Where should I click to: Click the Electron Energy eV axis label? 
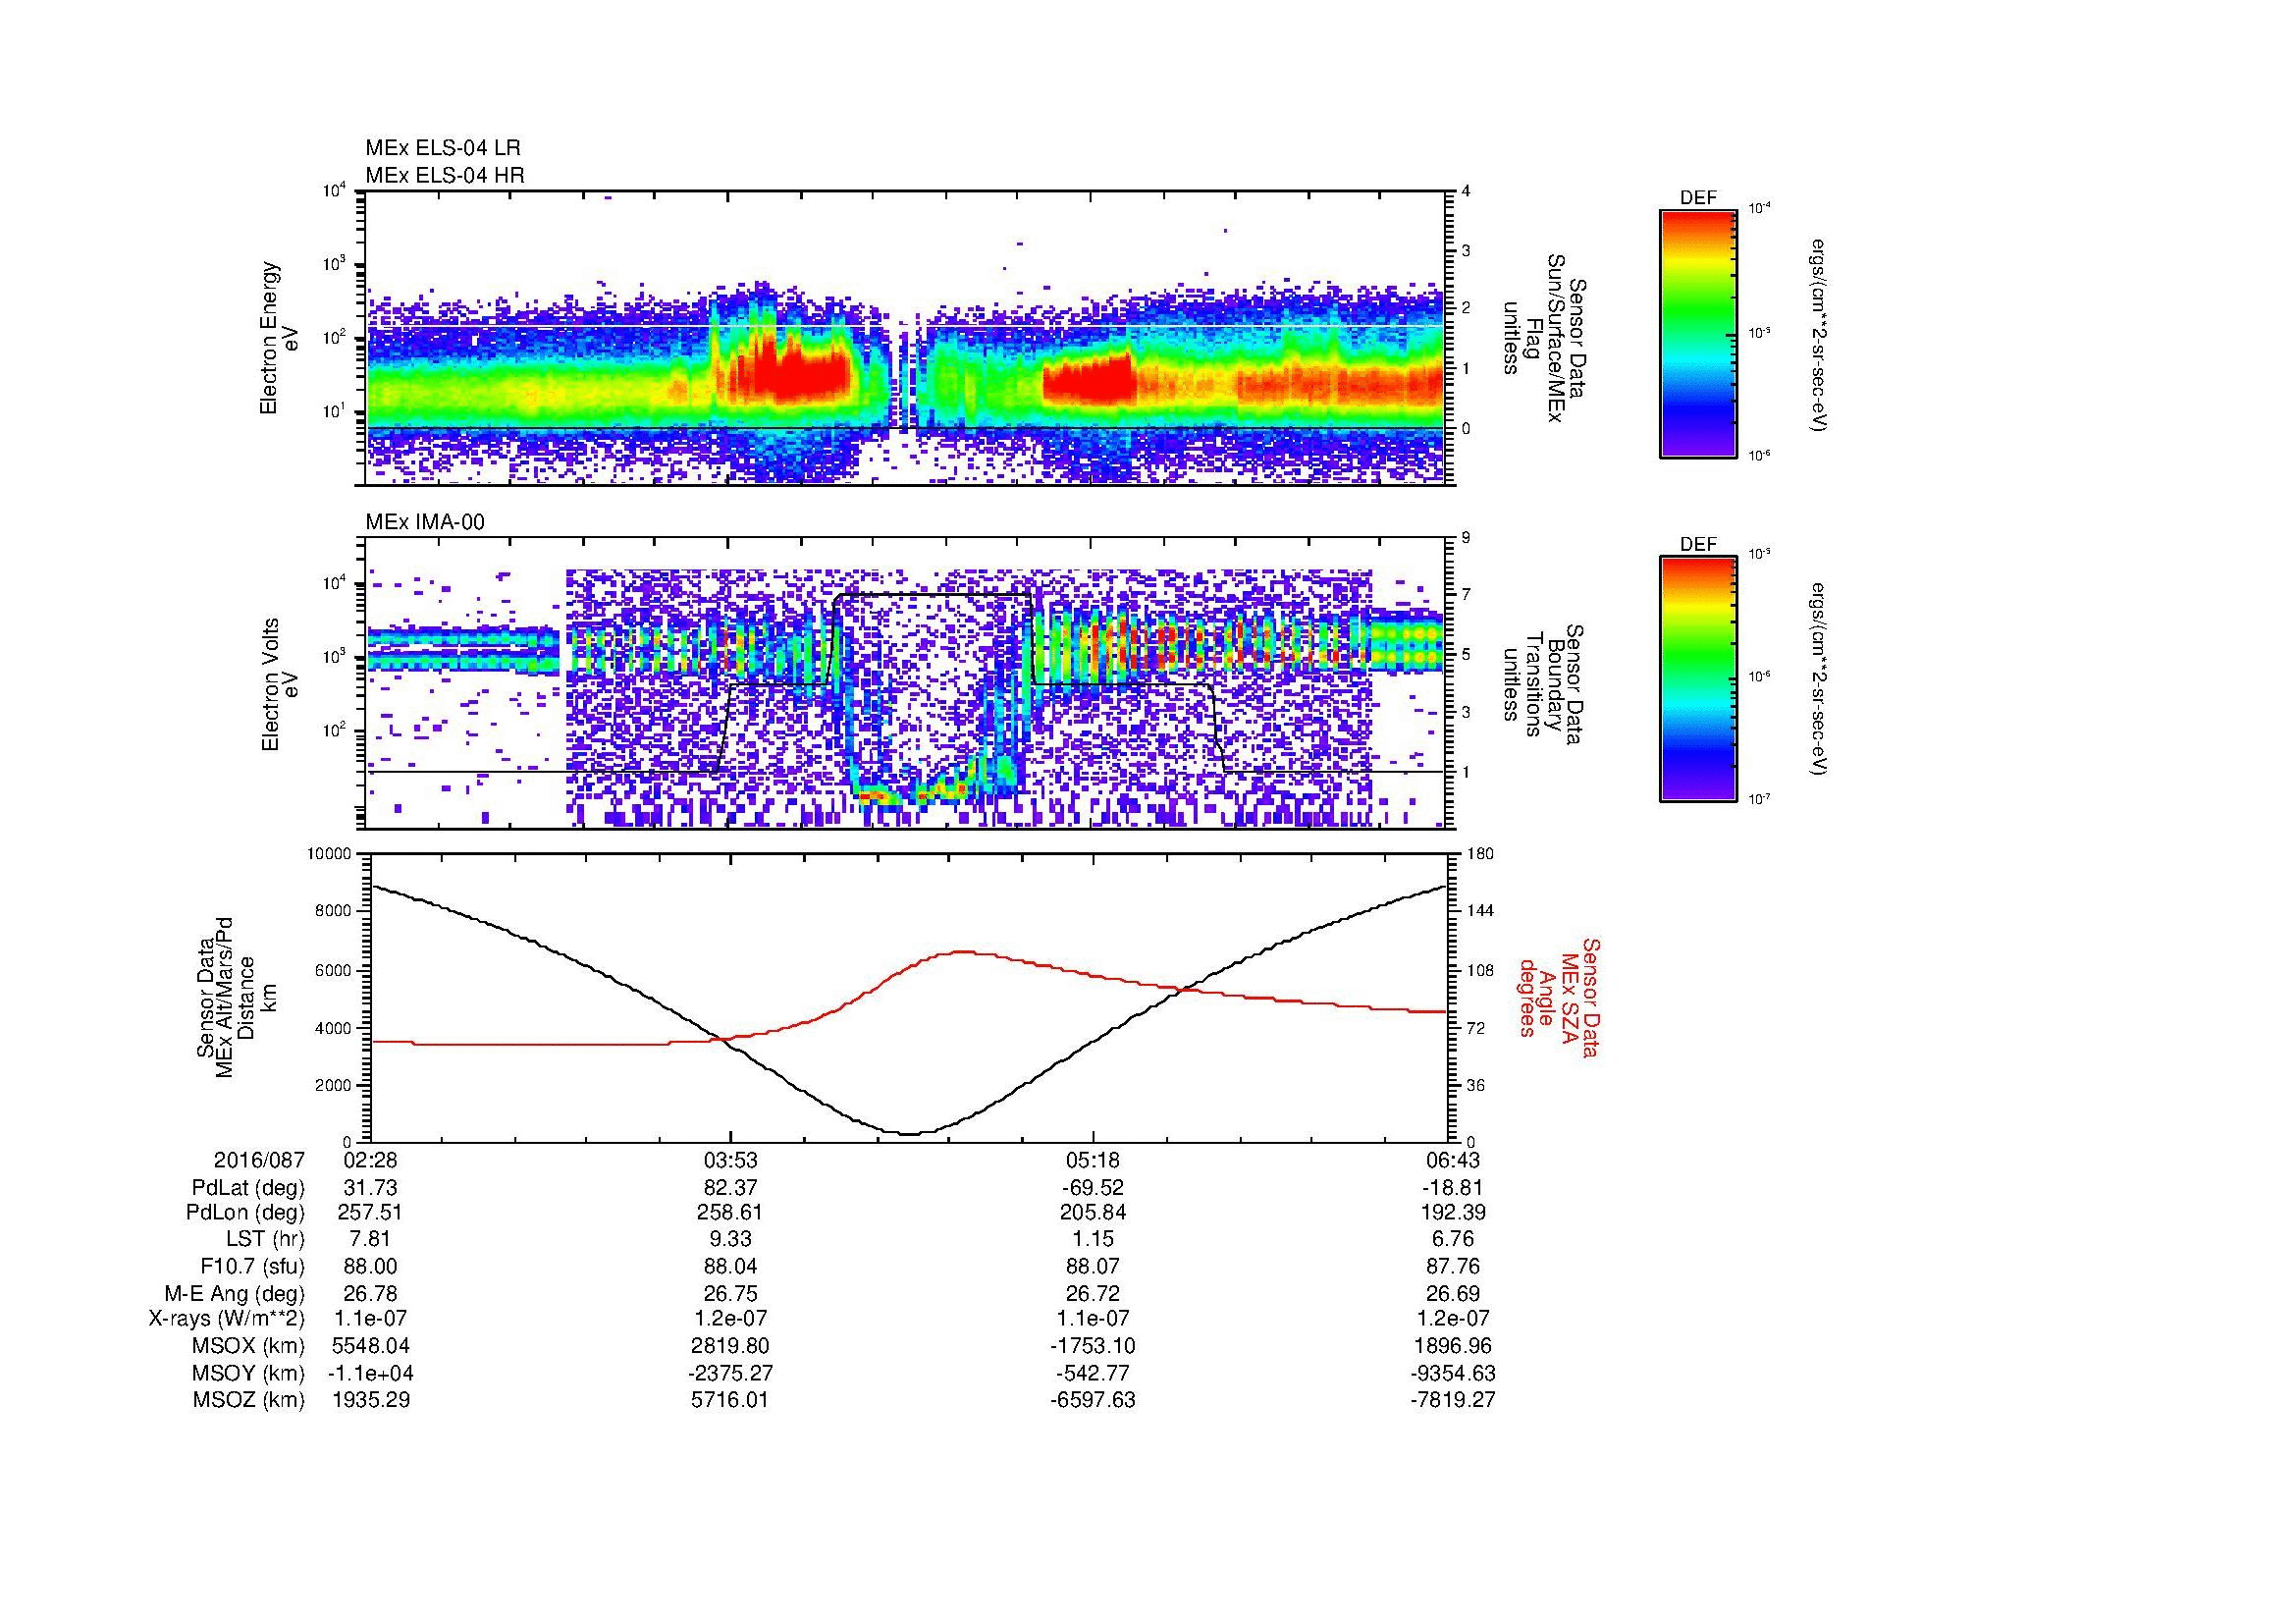(x=280, y=338)
